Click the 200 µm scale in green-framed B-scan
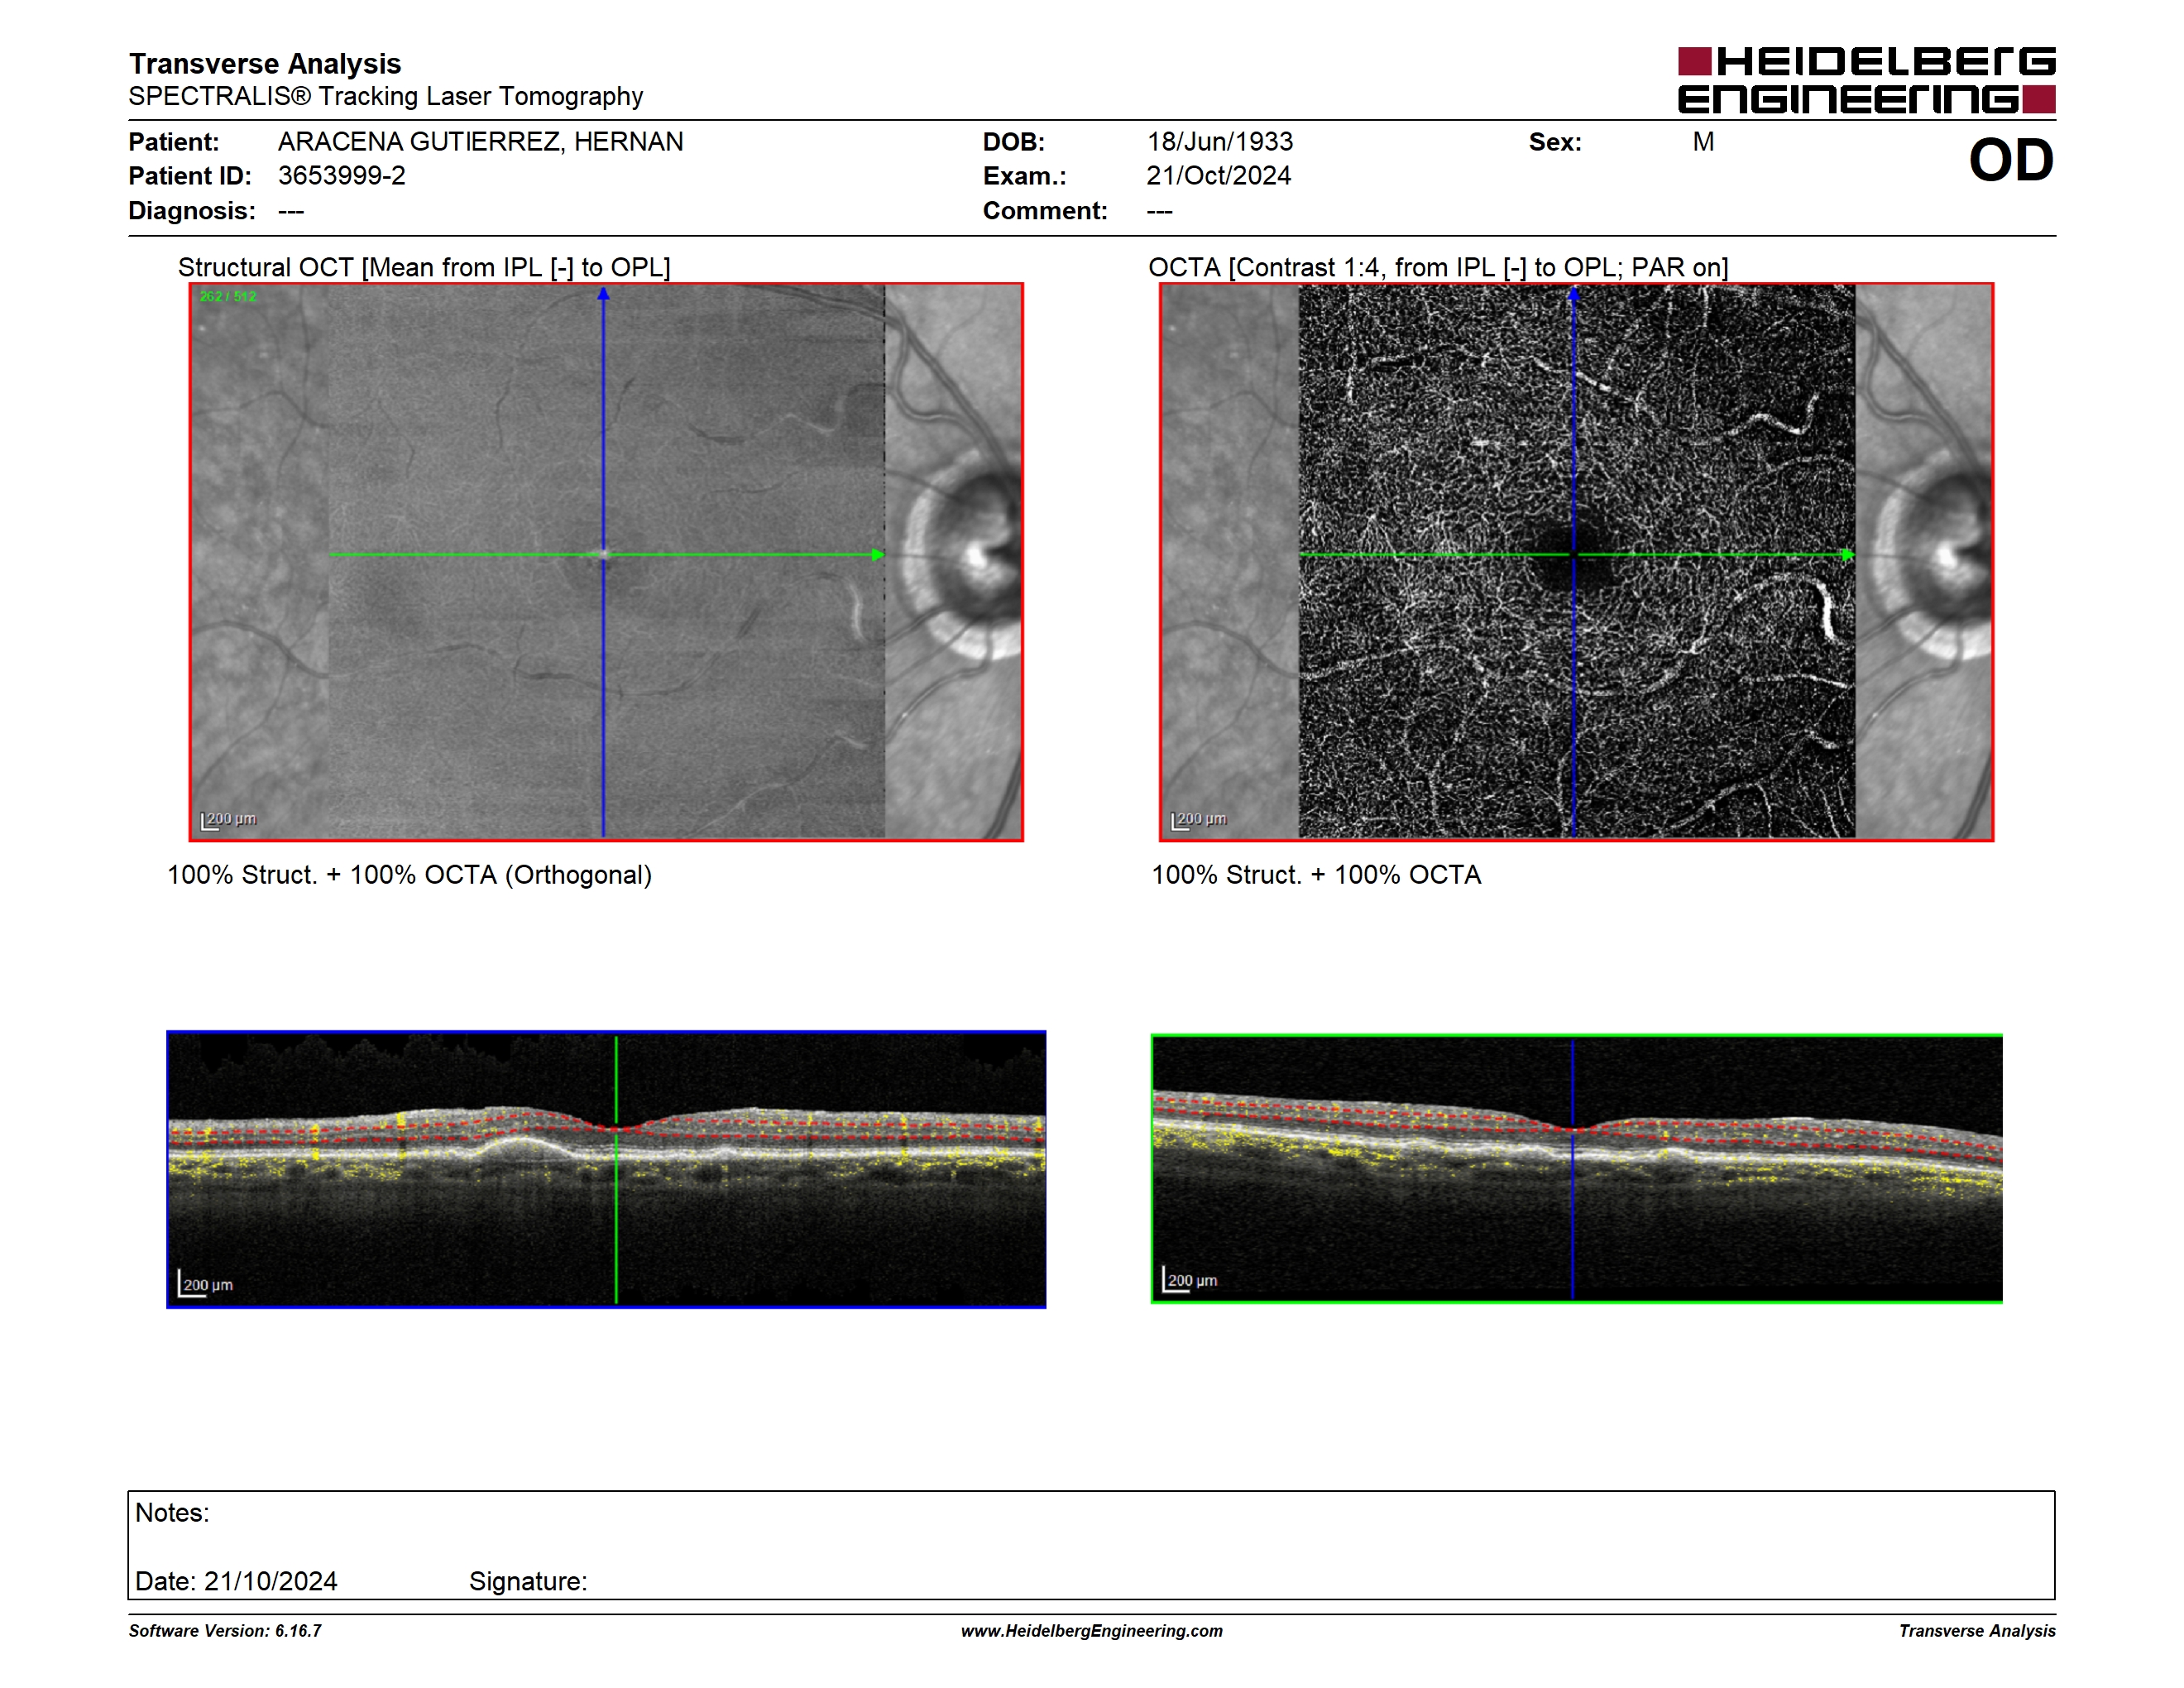 pos(1191,1280)
